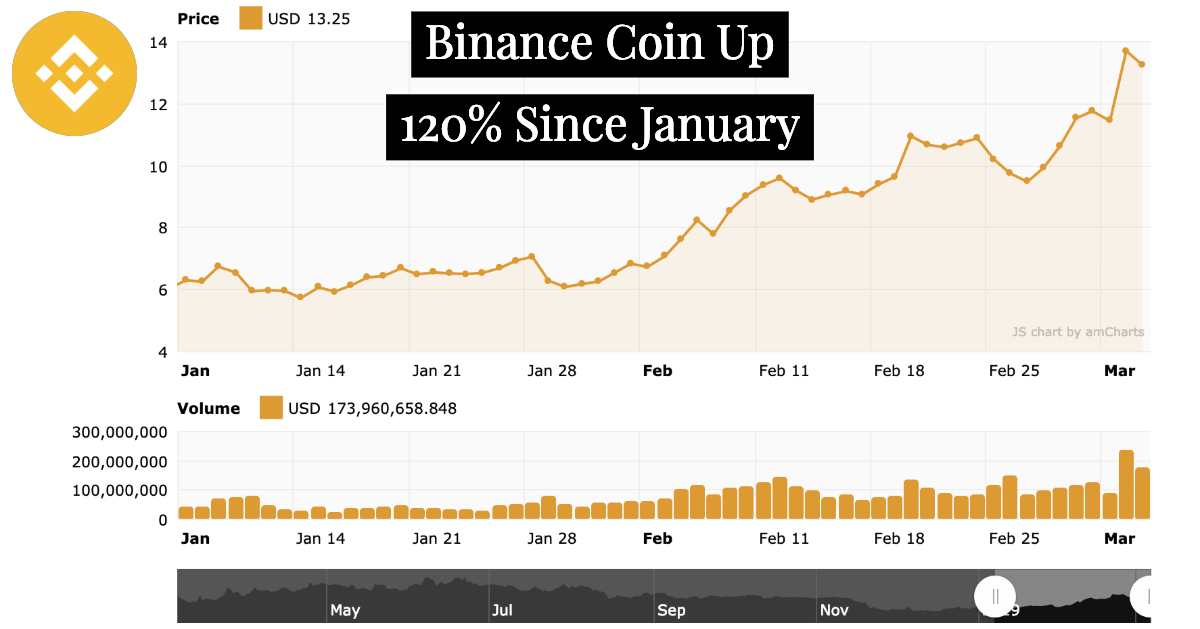Click the "120% Since January" banner
The width and height of the screenshot is (1200, 629).
tap(600, 127)
